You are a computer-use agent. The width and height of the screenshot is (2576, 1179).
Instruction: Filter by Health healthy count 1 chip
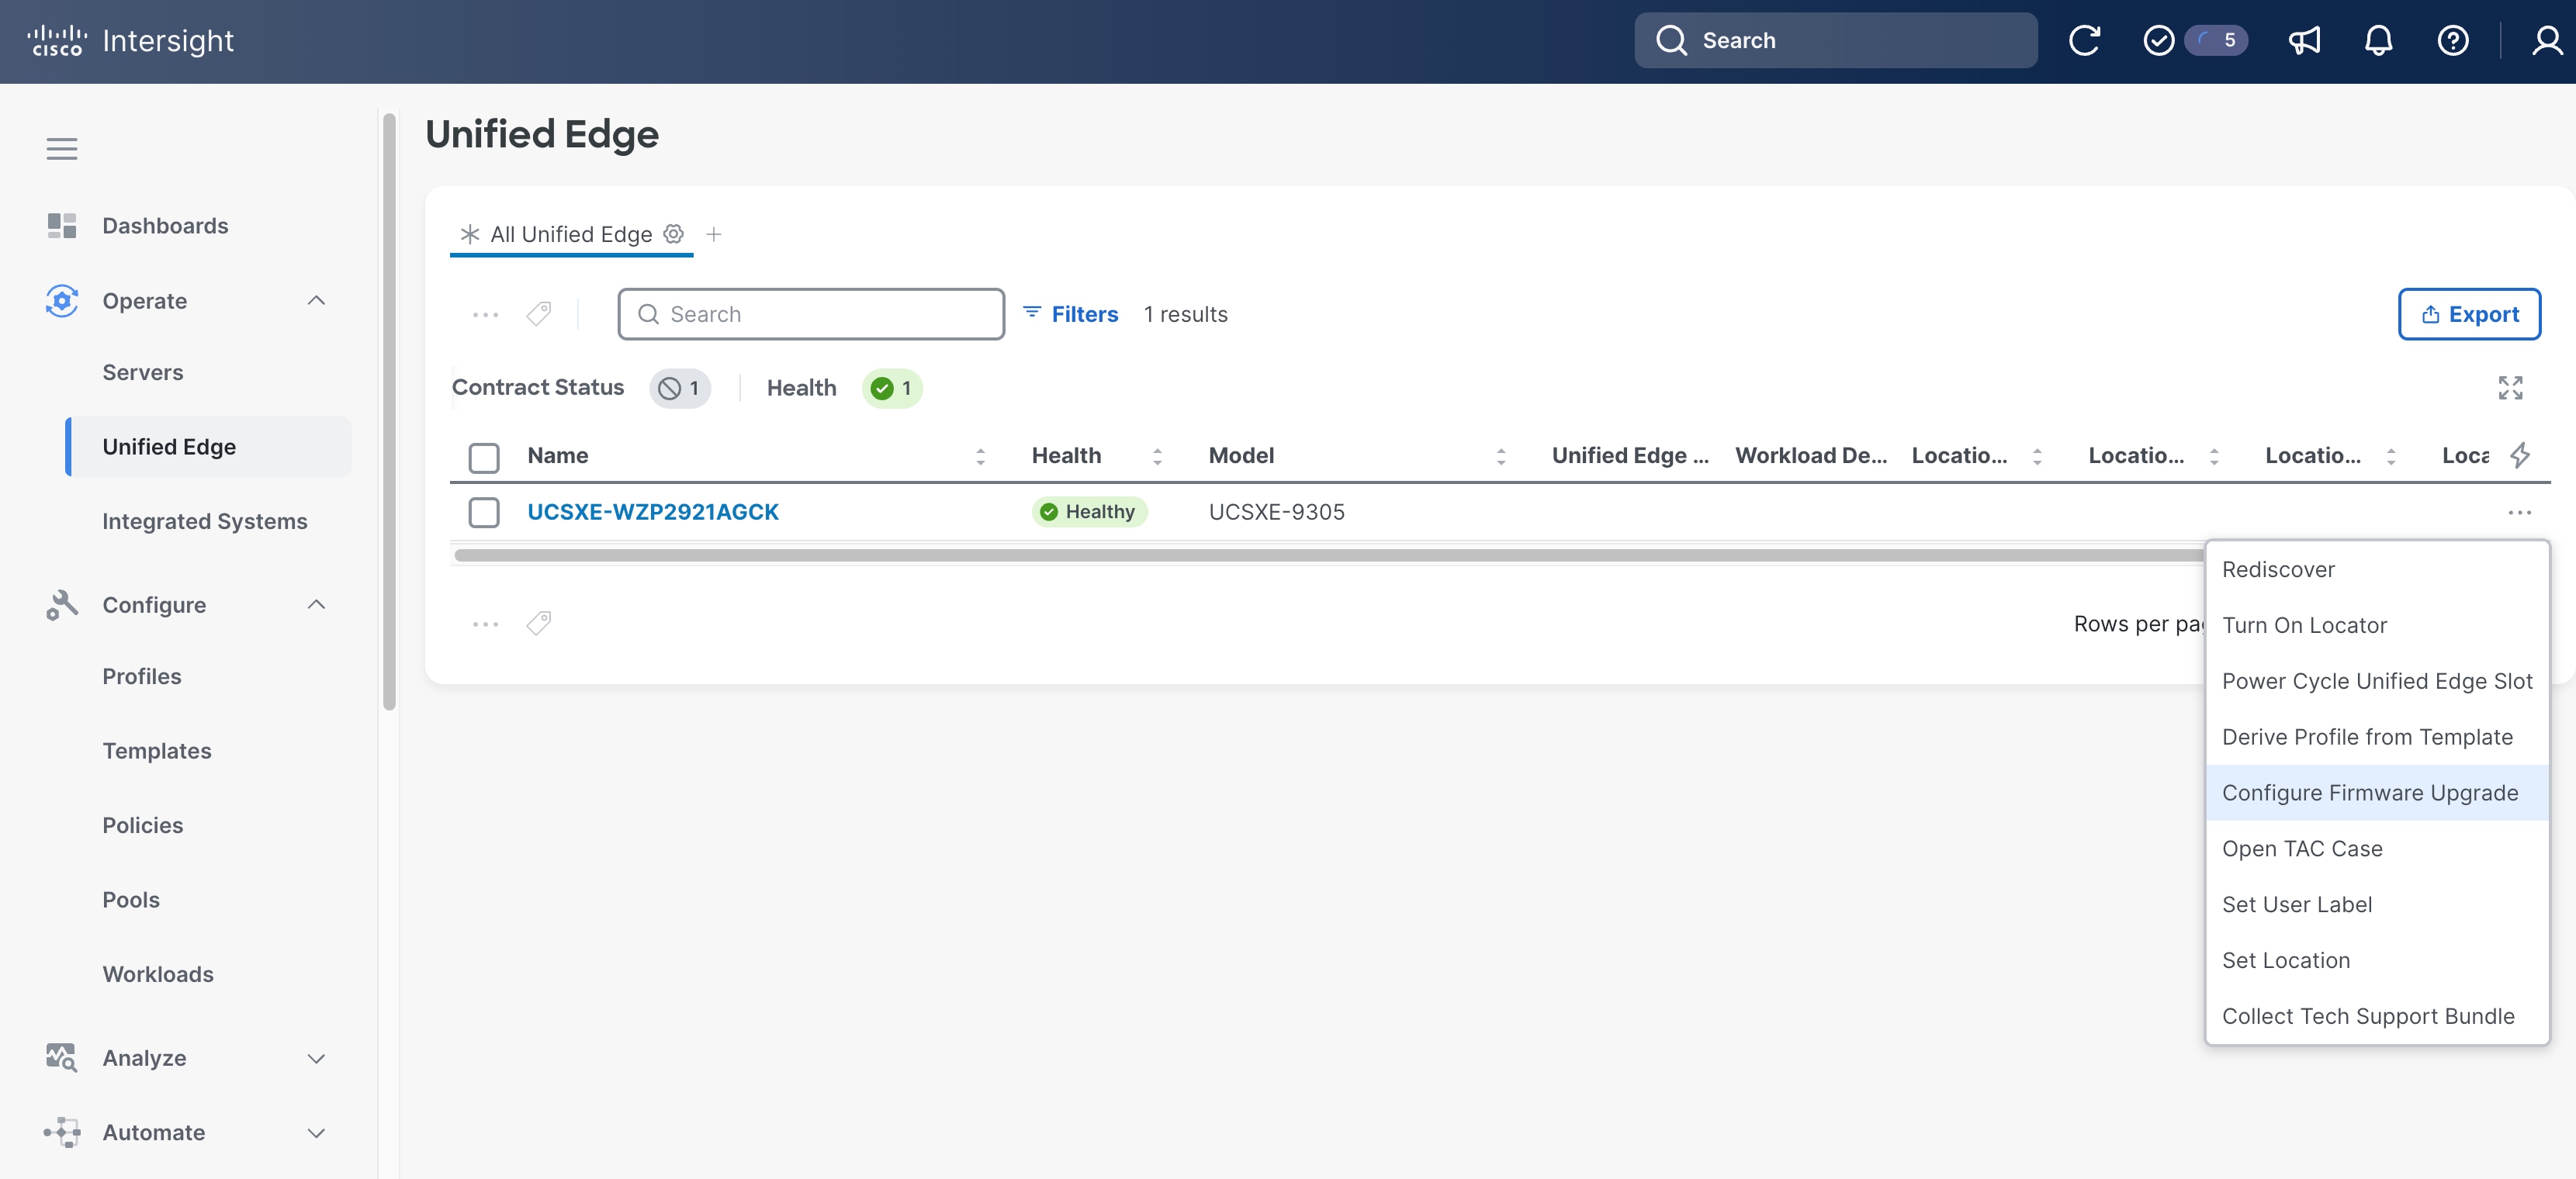tap(892, 389)
